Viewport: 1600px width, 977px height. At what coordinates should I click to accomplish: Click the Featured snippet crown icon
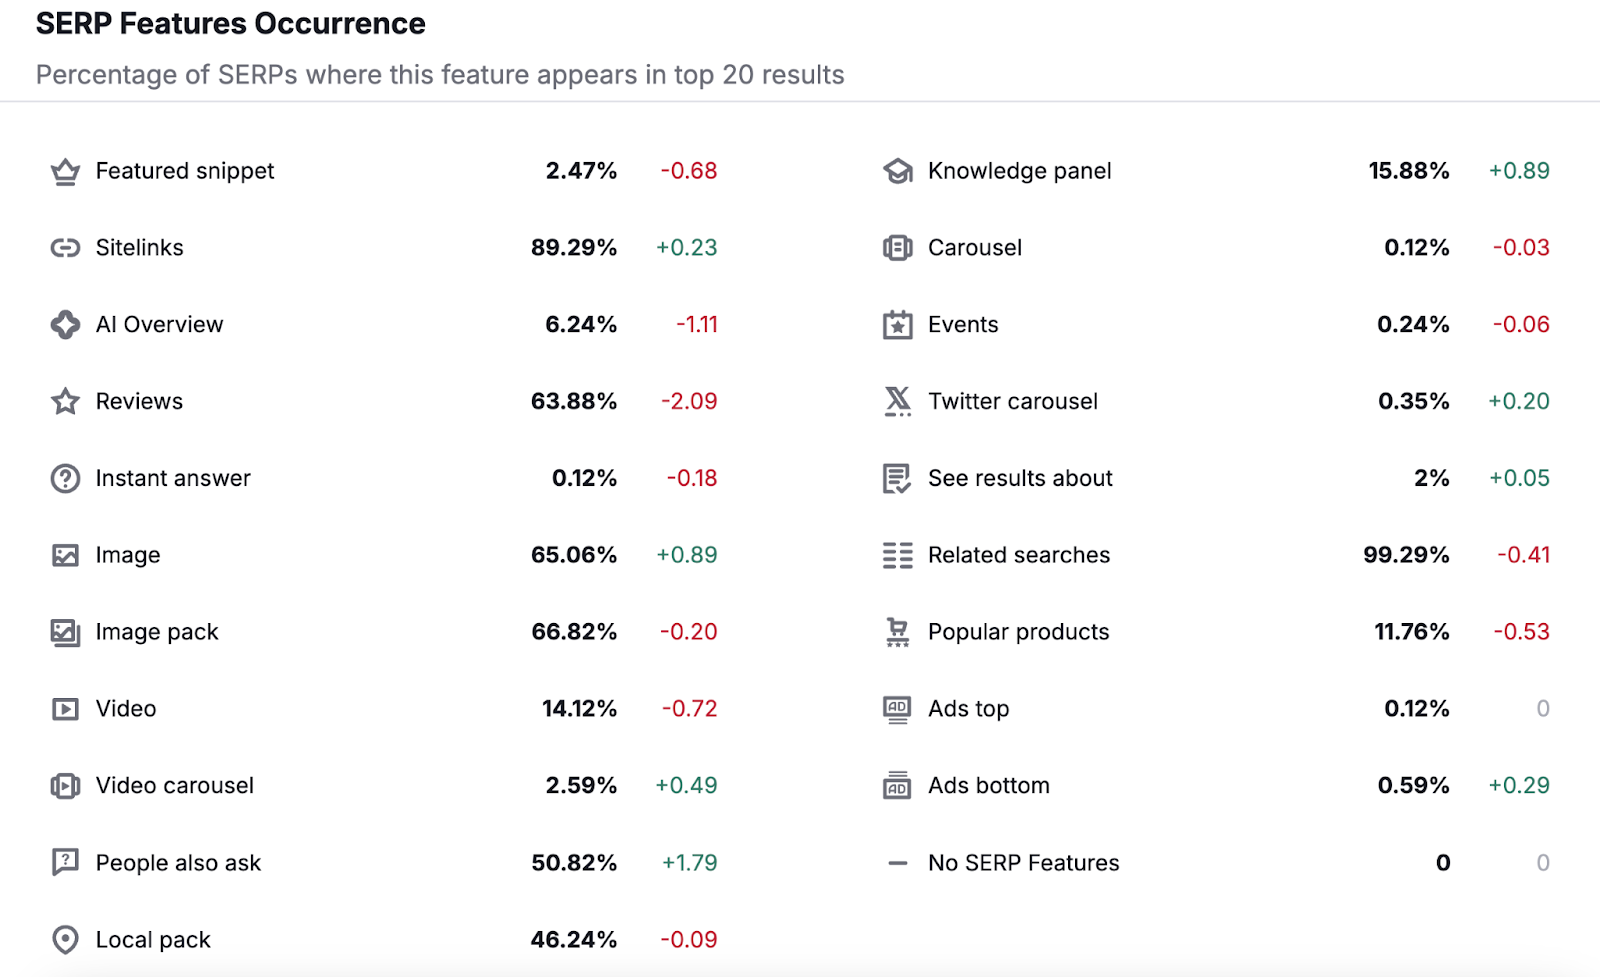pos(65,171)
